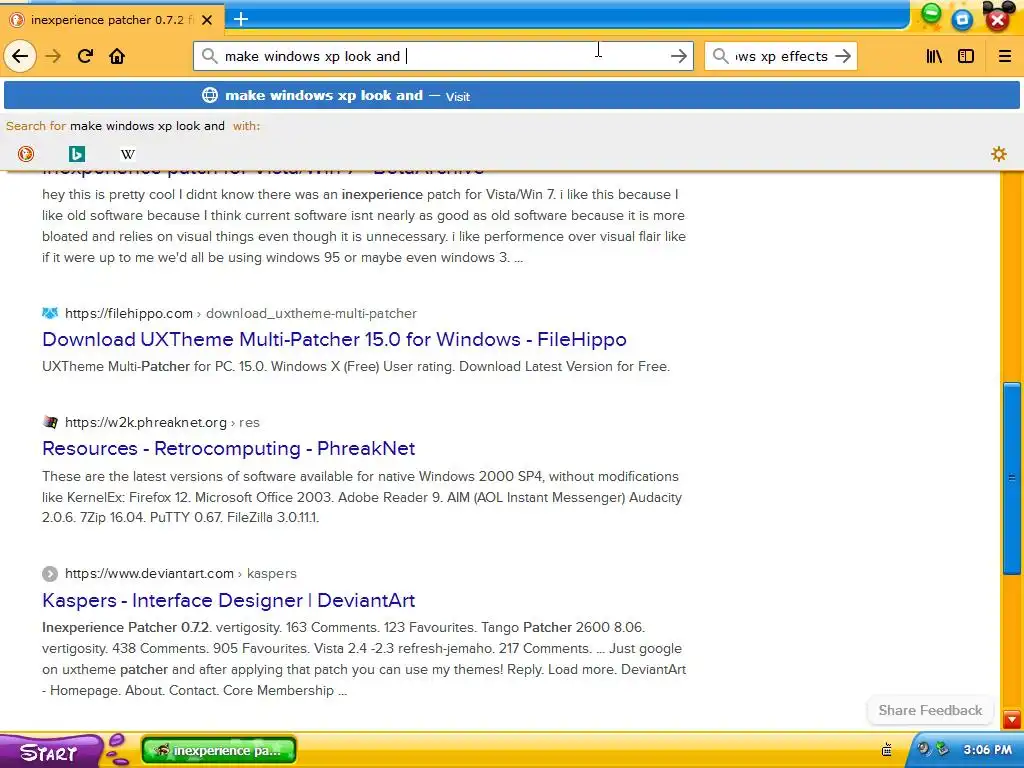The width and height of the screenshot is (1024, 768).
Task: Click the device tray icon beside notification area
Action: click(x=888, y=749)
